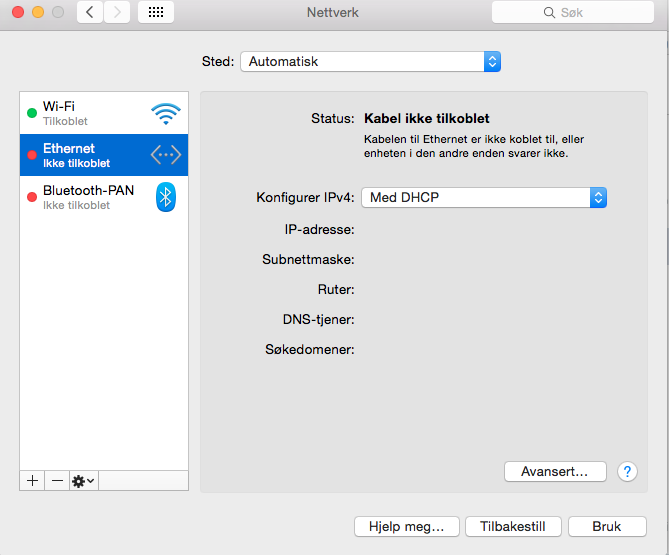Click the Wi-Fi signal icon
Image resolution: width=669 pixels, height=555 pixels.
coord(166,113)
